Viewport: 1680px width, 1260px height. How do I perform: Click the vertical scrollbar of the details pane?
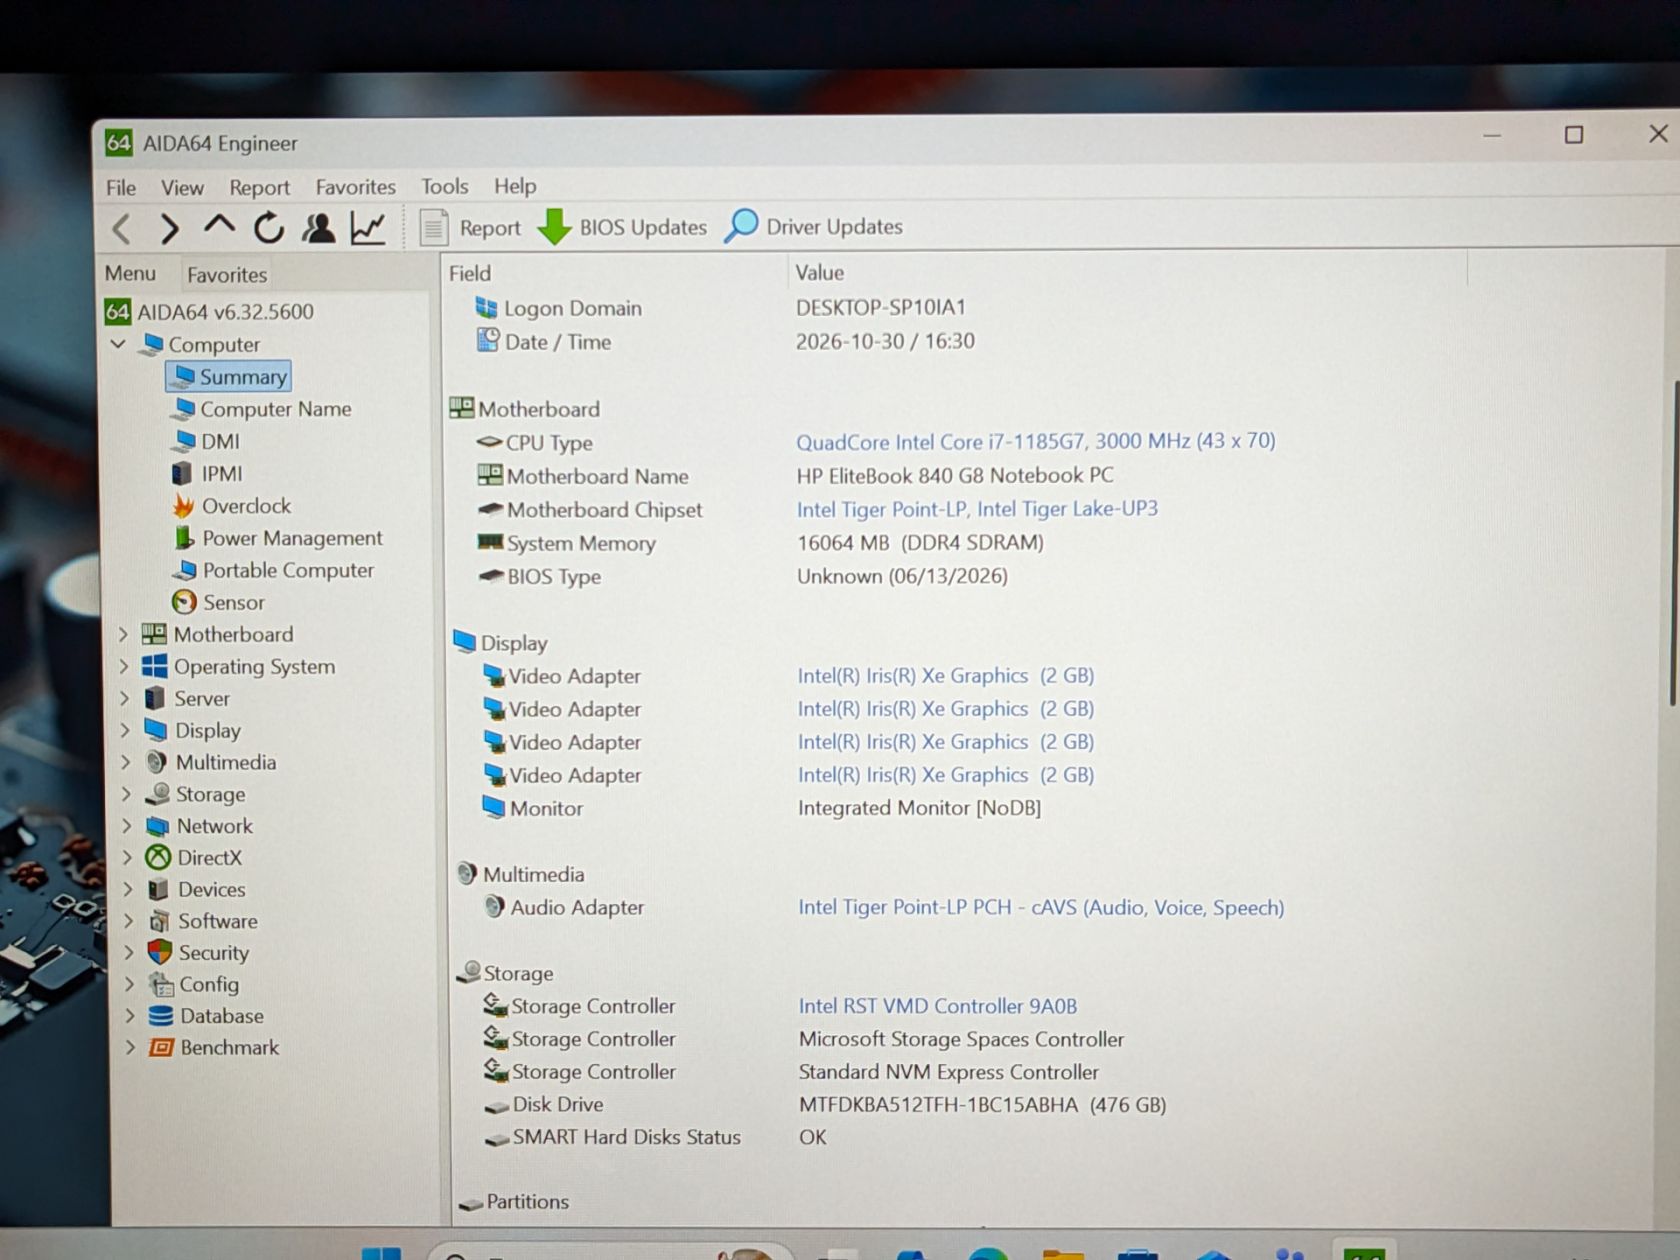tap(1672, 545)
